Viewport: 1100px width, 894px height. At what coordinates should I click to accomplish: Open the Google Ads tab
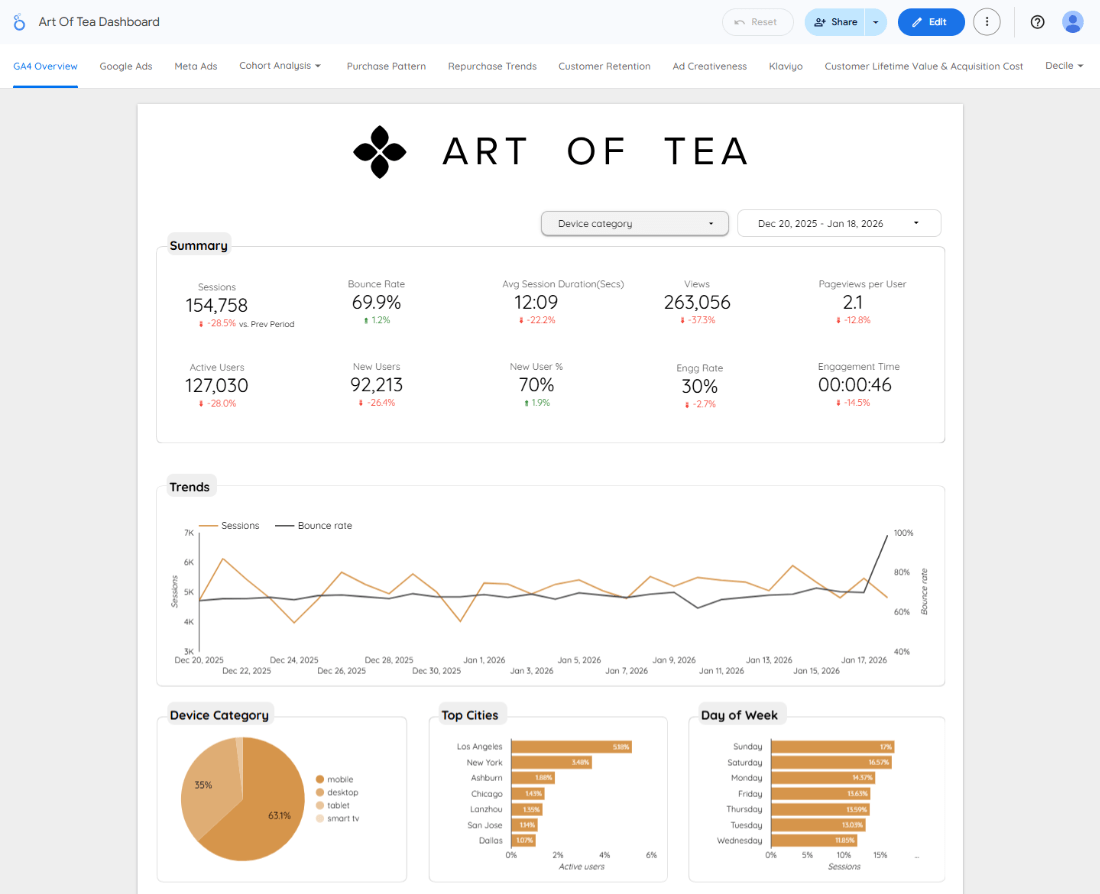click(x=126, y=66)
